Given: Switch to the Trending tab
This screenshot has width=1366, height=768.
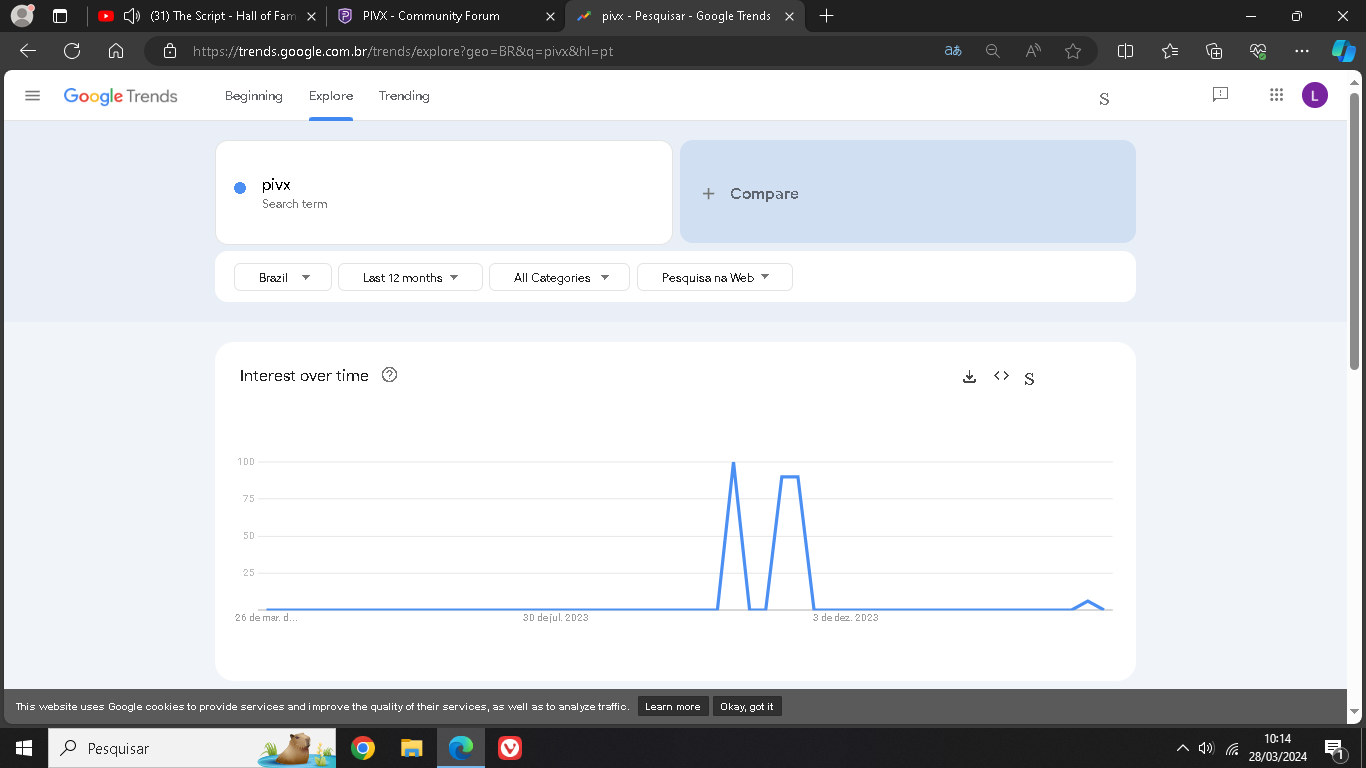Looking at the screenshot, I should pyautogui.click(x=404, y=96).
